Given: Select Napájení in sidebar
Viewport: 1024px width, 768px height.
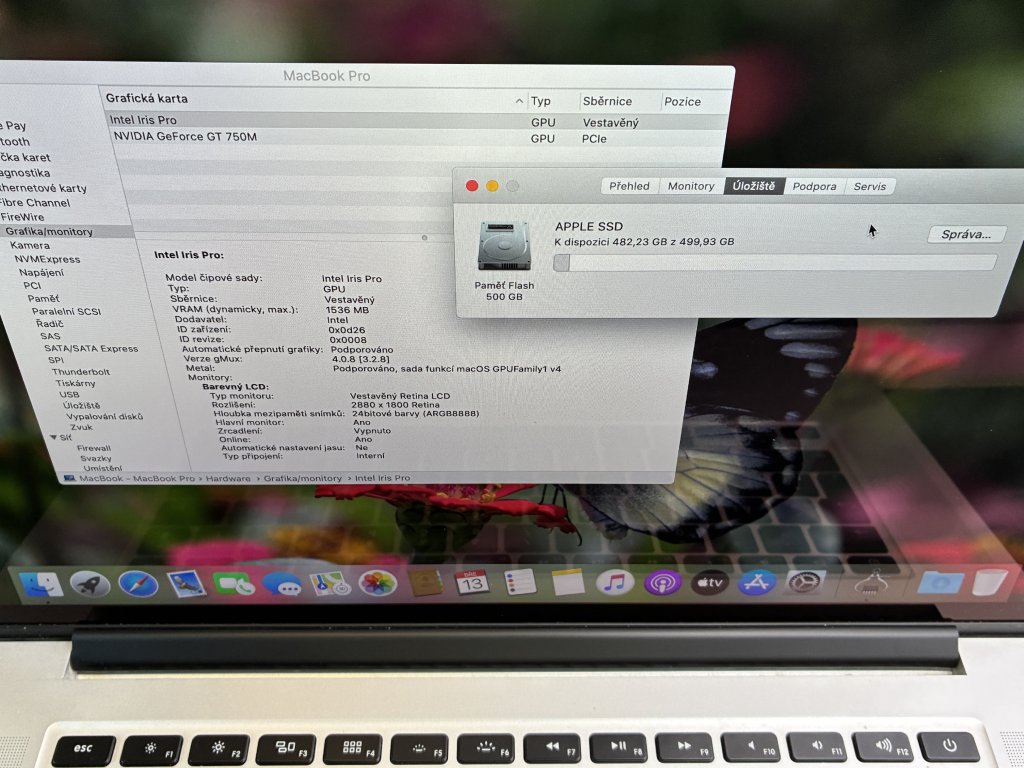Looking at the screenshot, I should 41,272.
